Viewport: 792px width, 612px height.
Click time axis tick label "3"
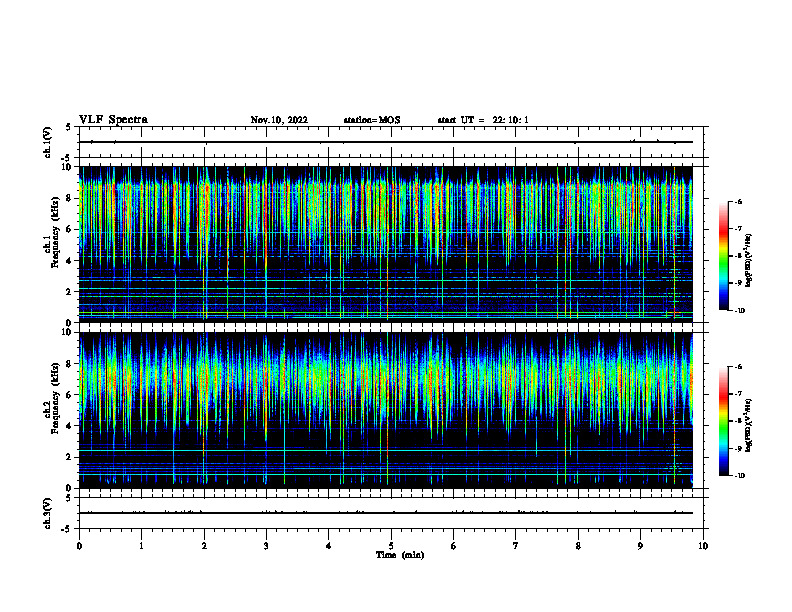click(266, 546)
